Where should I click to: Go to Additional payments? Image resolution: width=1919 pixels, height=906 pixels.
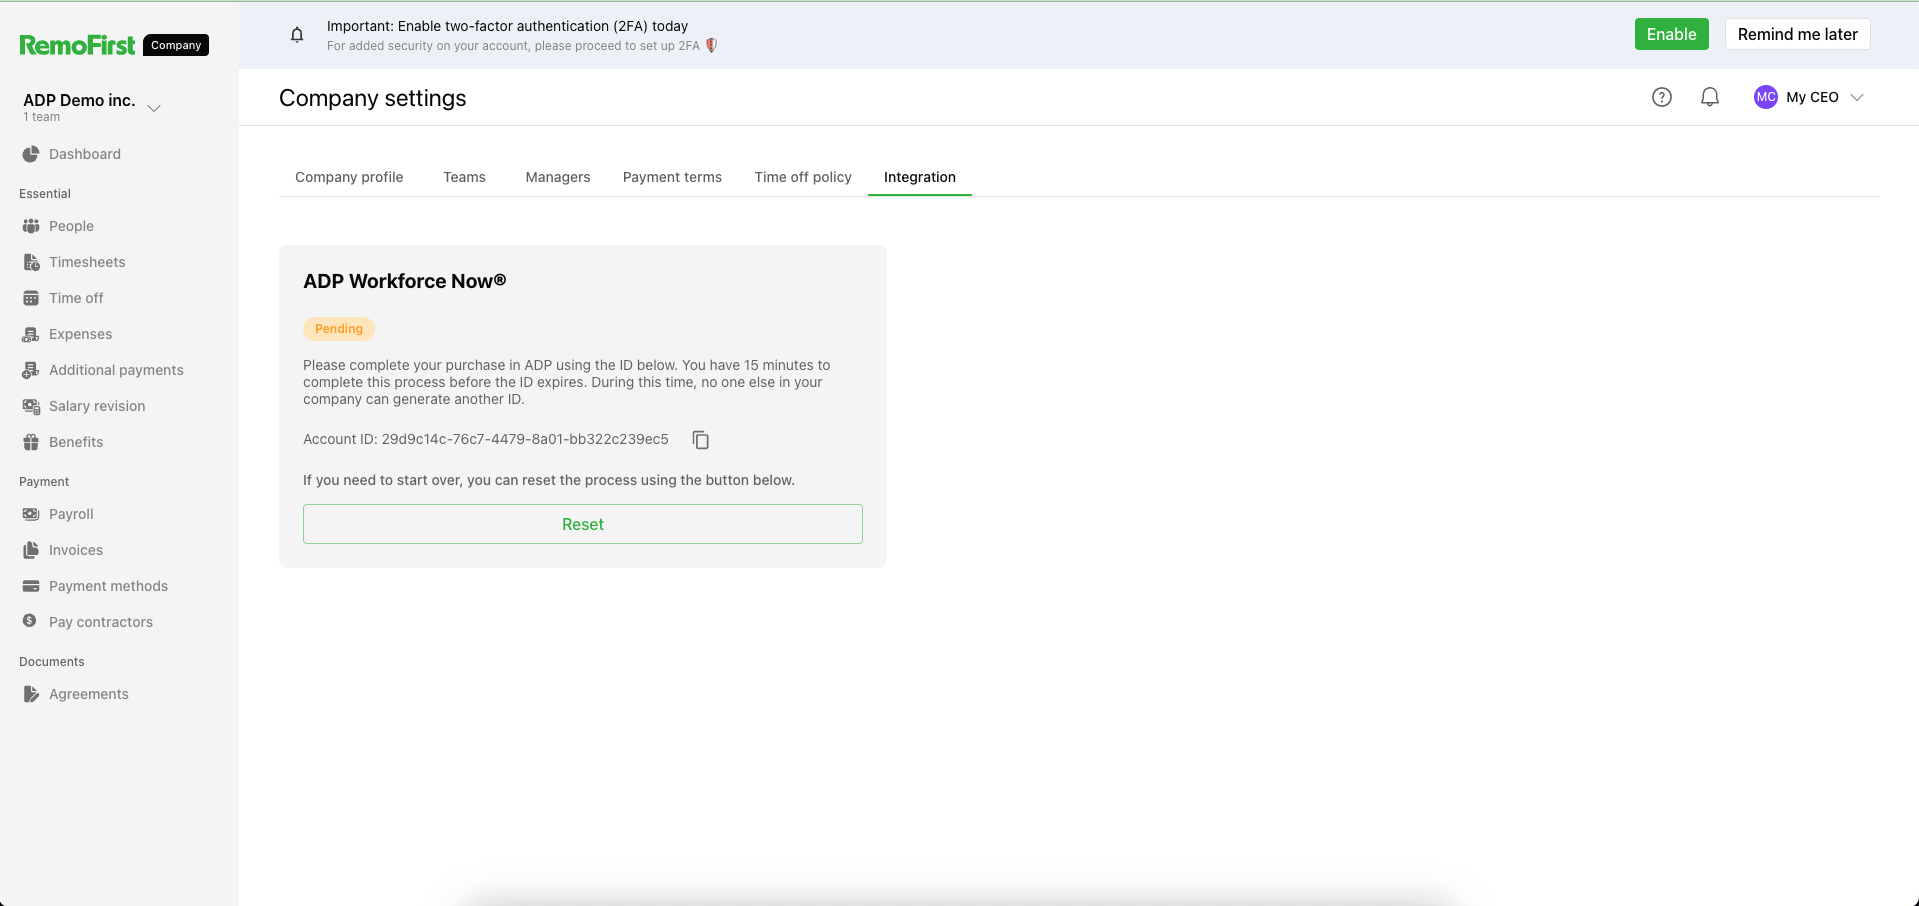(x=116, y=370)
